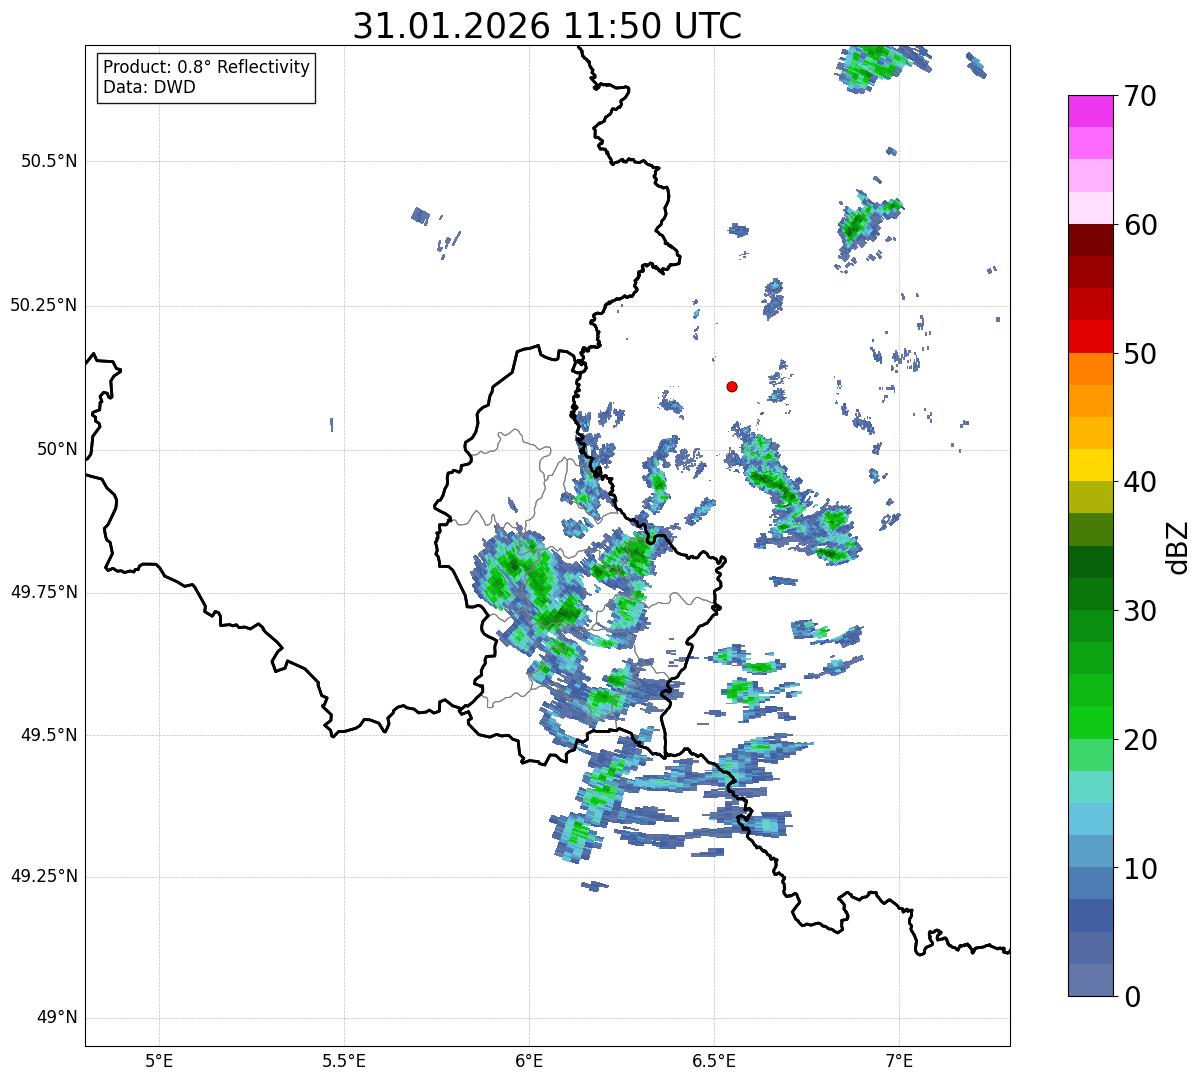
Task: Click colorbar tick label "40"
Action: click(1140, 482)
